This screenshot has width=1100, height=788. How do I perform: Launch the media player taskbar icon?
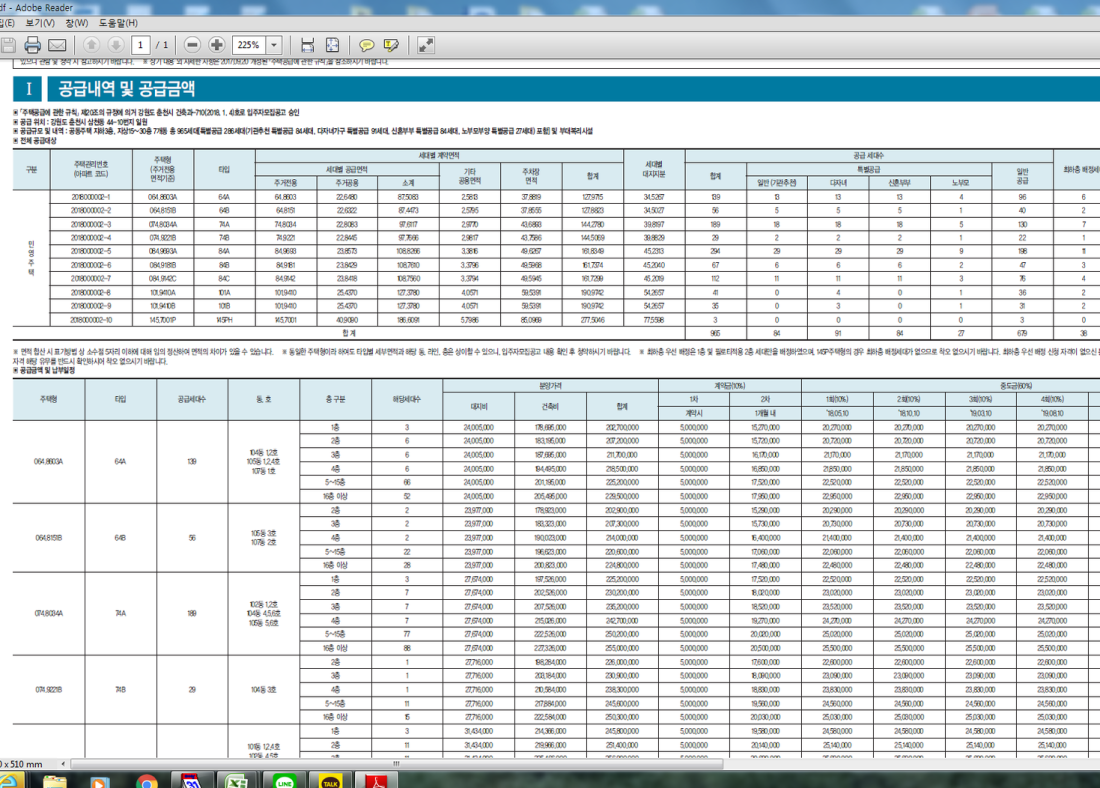(100, 781)
